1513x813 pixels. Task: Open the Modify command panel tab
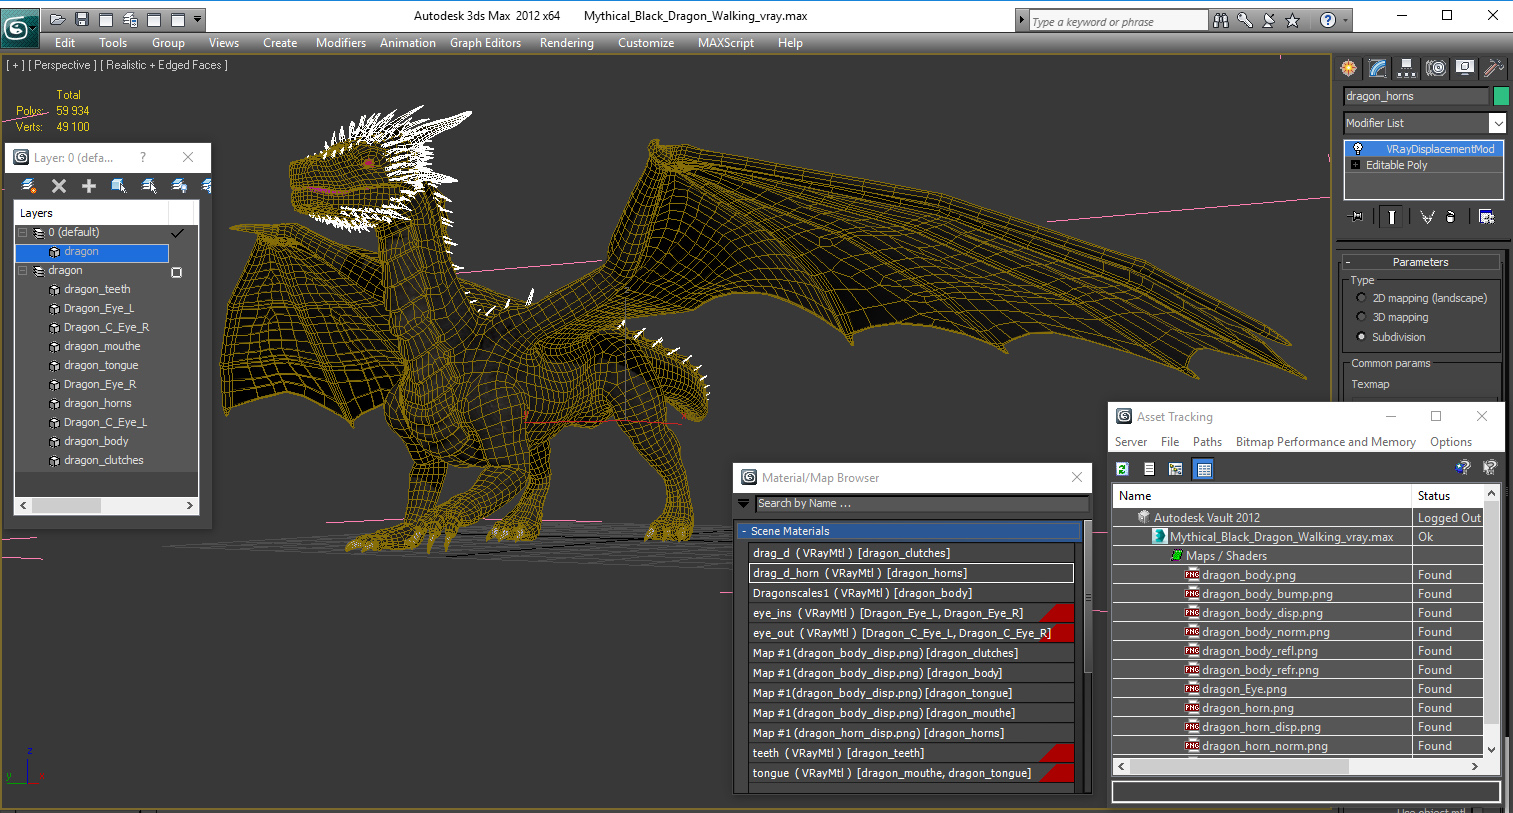1378,68
